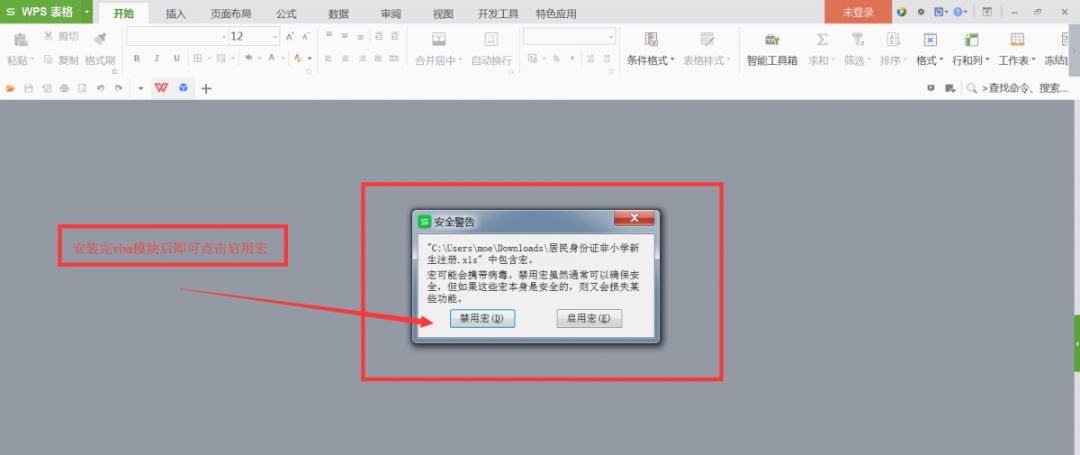Click the redo arrow icon
Screen dimensions: 1080x455
(x=118, y=88)
